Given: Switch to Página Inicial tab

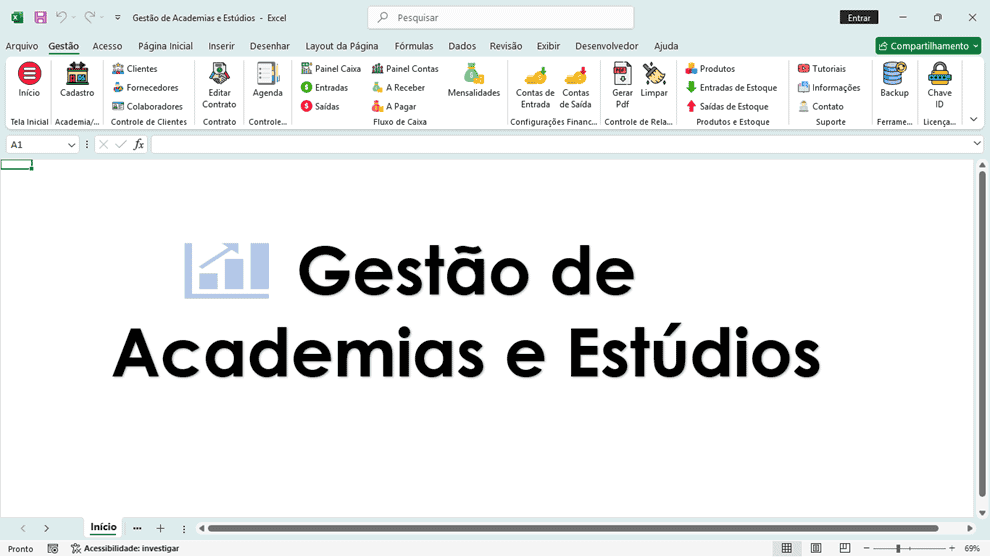Looking at the screenshot, I should tap(166, 46).
